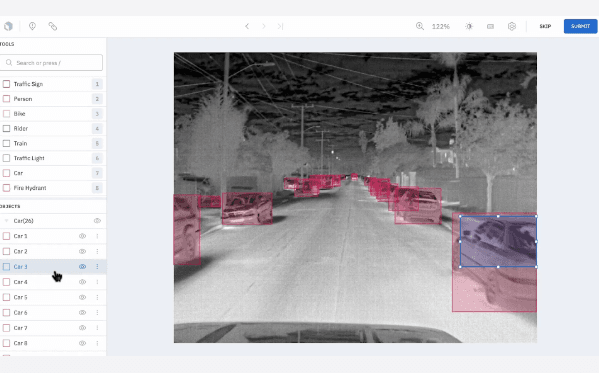Click the selected purple car bounding box
The image size is (599, 373).
[498, 242]
